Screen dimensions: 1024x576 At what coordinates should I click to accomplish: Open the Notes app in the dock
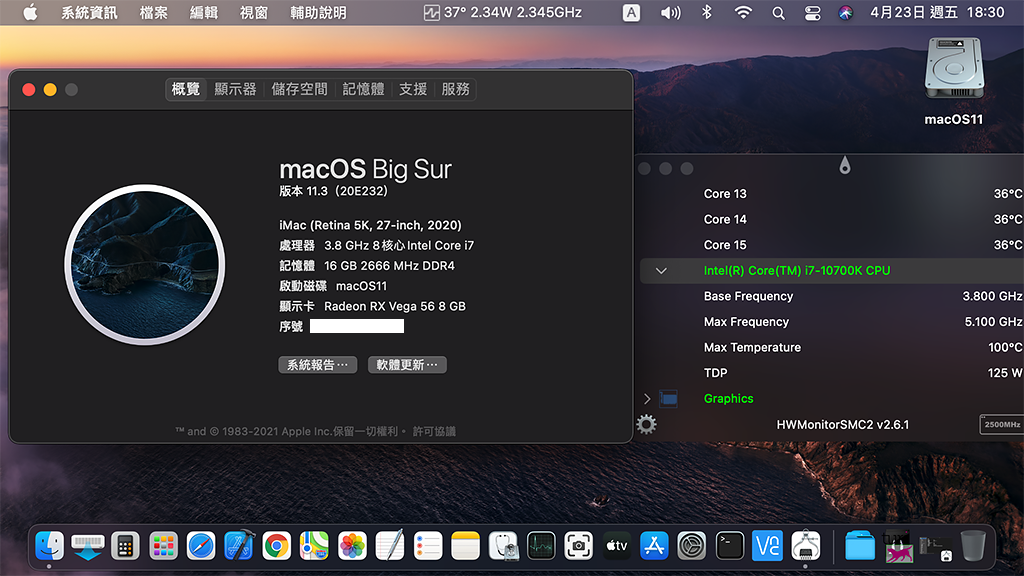point(466,545)
